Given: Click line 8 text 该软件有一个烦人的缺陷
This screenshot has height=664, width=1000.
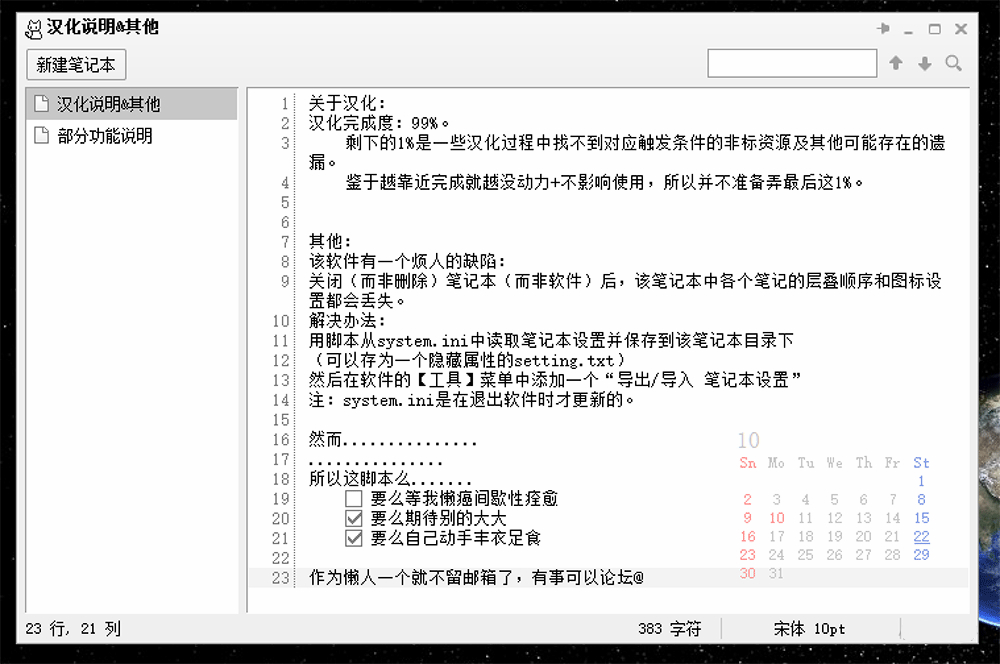Looking at the screenshot, I should tap(407, 262).
